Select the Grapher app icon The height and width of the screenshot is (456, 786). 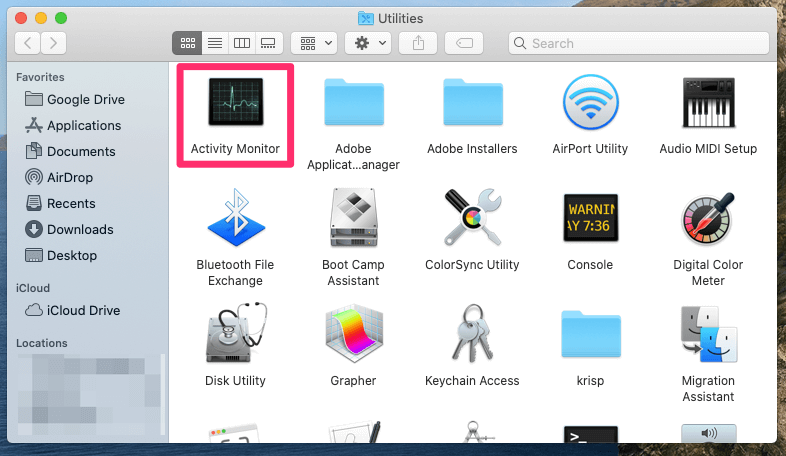[x=354, y=333]
